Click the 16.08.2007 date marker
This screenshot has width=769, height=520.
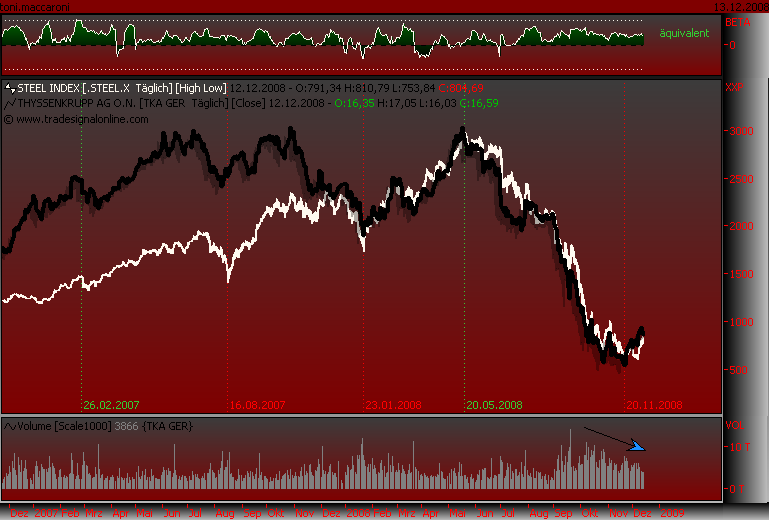[258, 405]
